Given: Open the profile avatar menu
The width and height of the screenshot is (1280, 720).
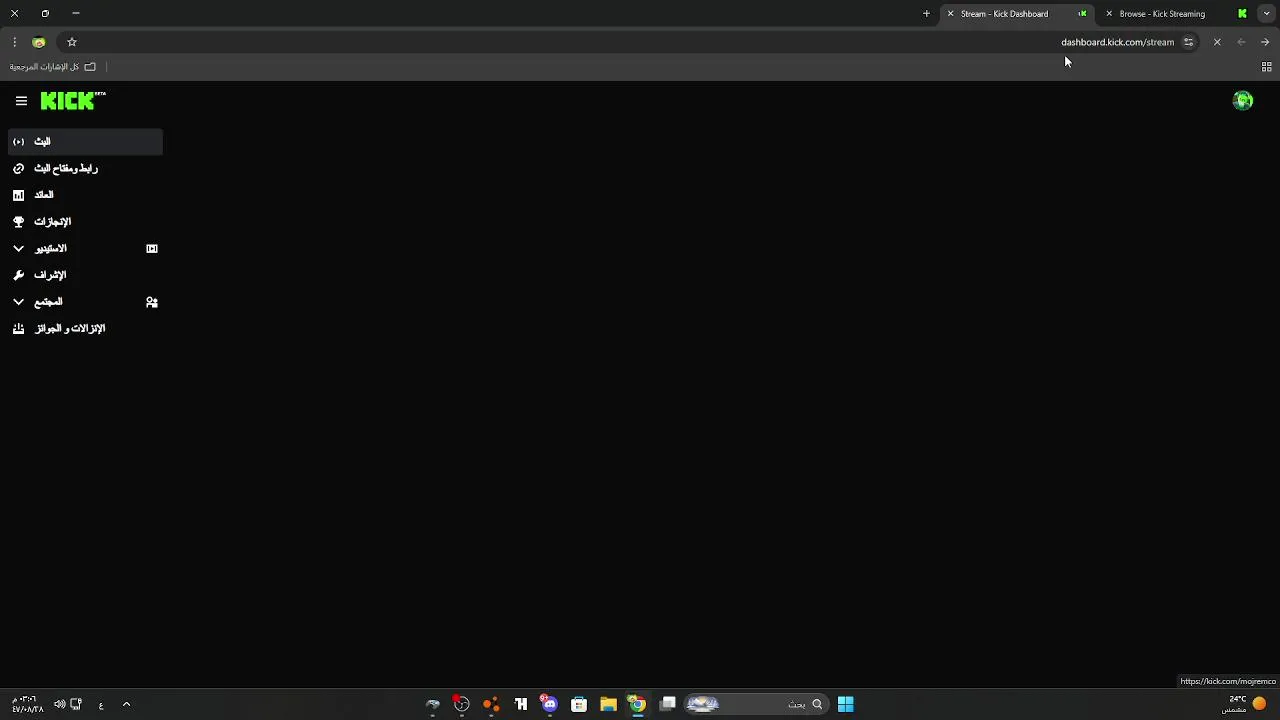Looking at the screenshot, I should pos(1243,101).
